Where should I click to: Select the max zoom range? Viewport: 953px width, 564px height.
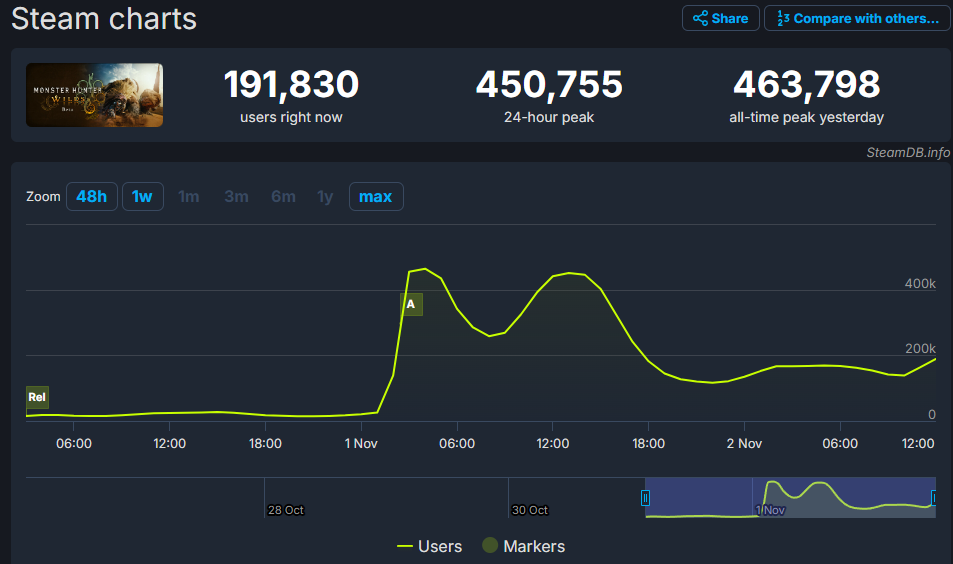(376, 196)
